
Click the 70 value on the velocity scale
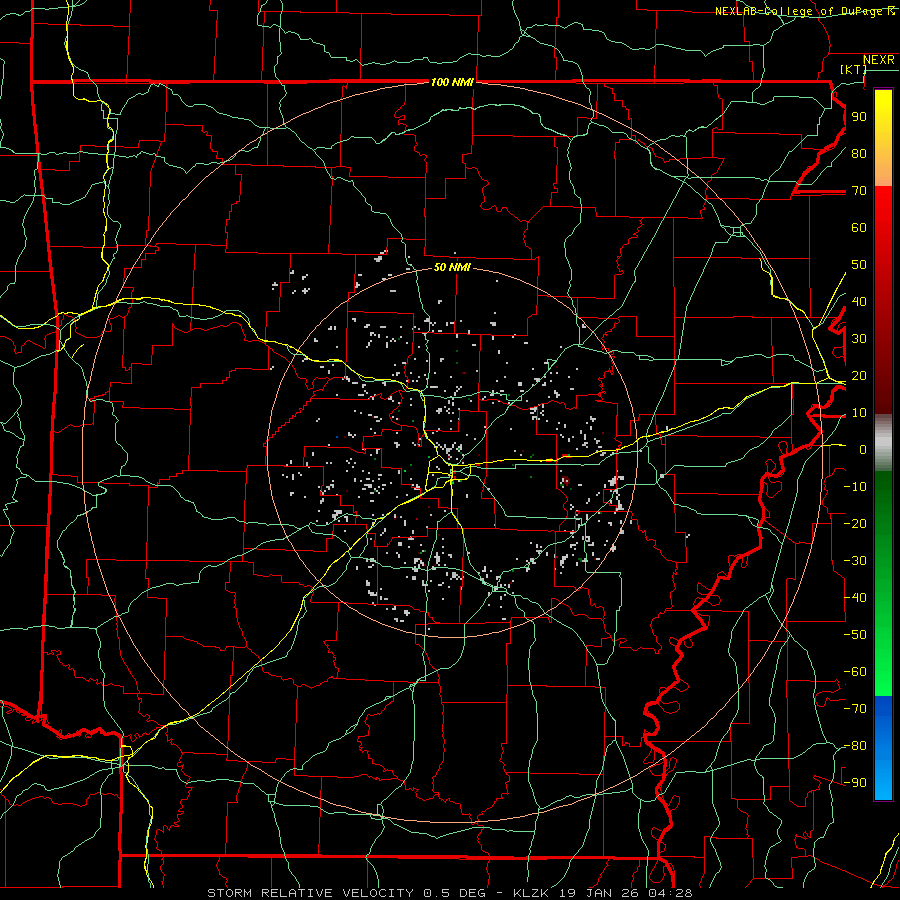[859, 191]
